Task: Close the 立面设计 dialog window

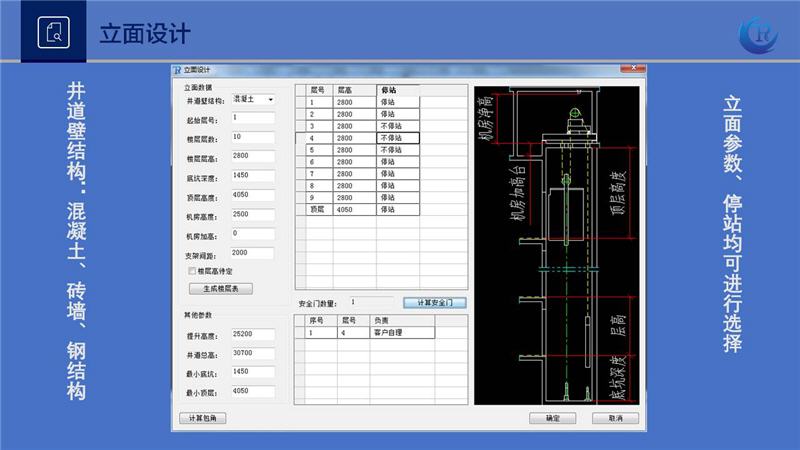Action: pyautogui.click(x=631, y=70)
